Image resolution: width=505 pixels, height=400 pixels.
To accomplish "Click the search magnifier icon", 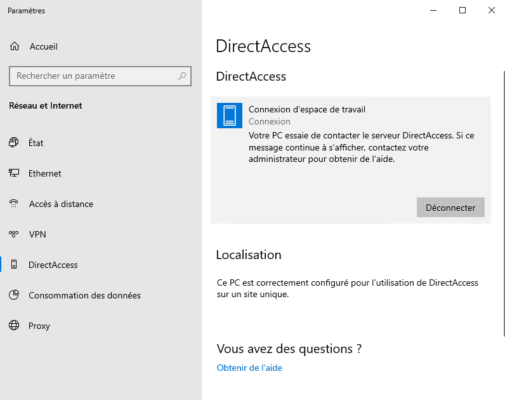I will [182, 76].
